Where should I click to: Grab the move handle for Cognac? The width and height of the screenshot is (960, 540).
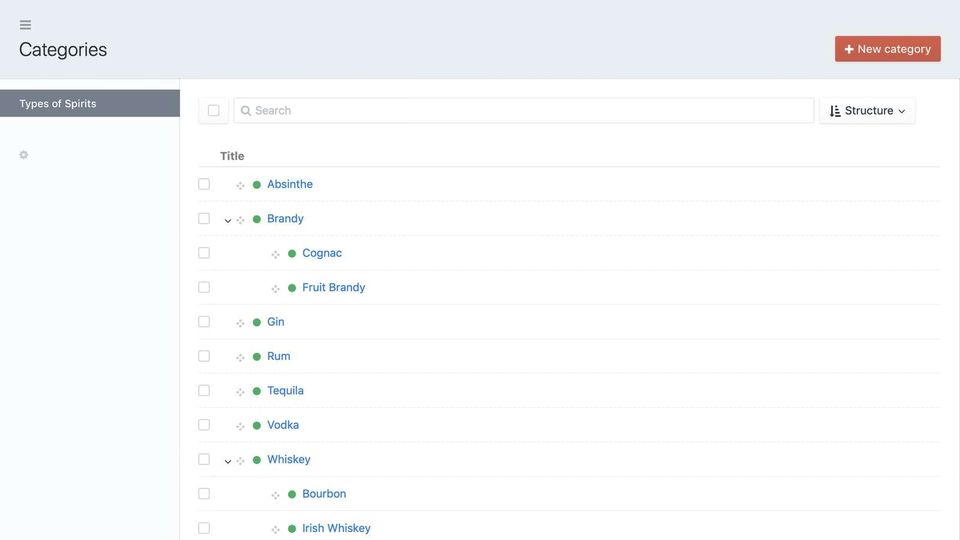[x=276, y=254]
